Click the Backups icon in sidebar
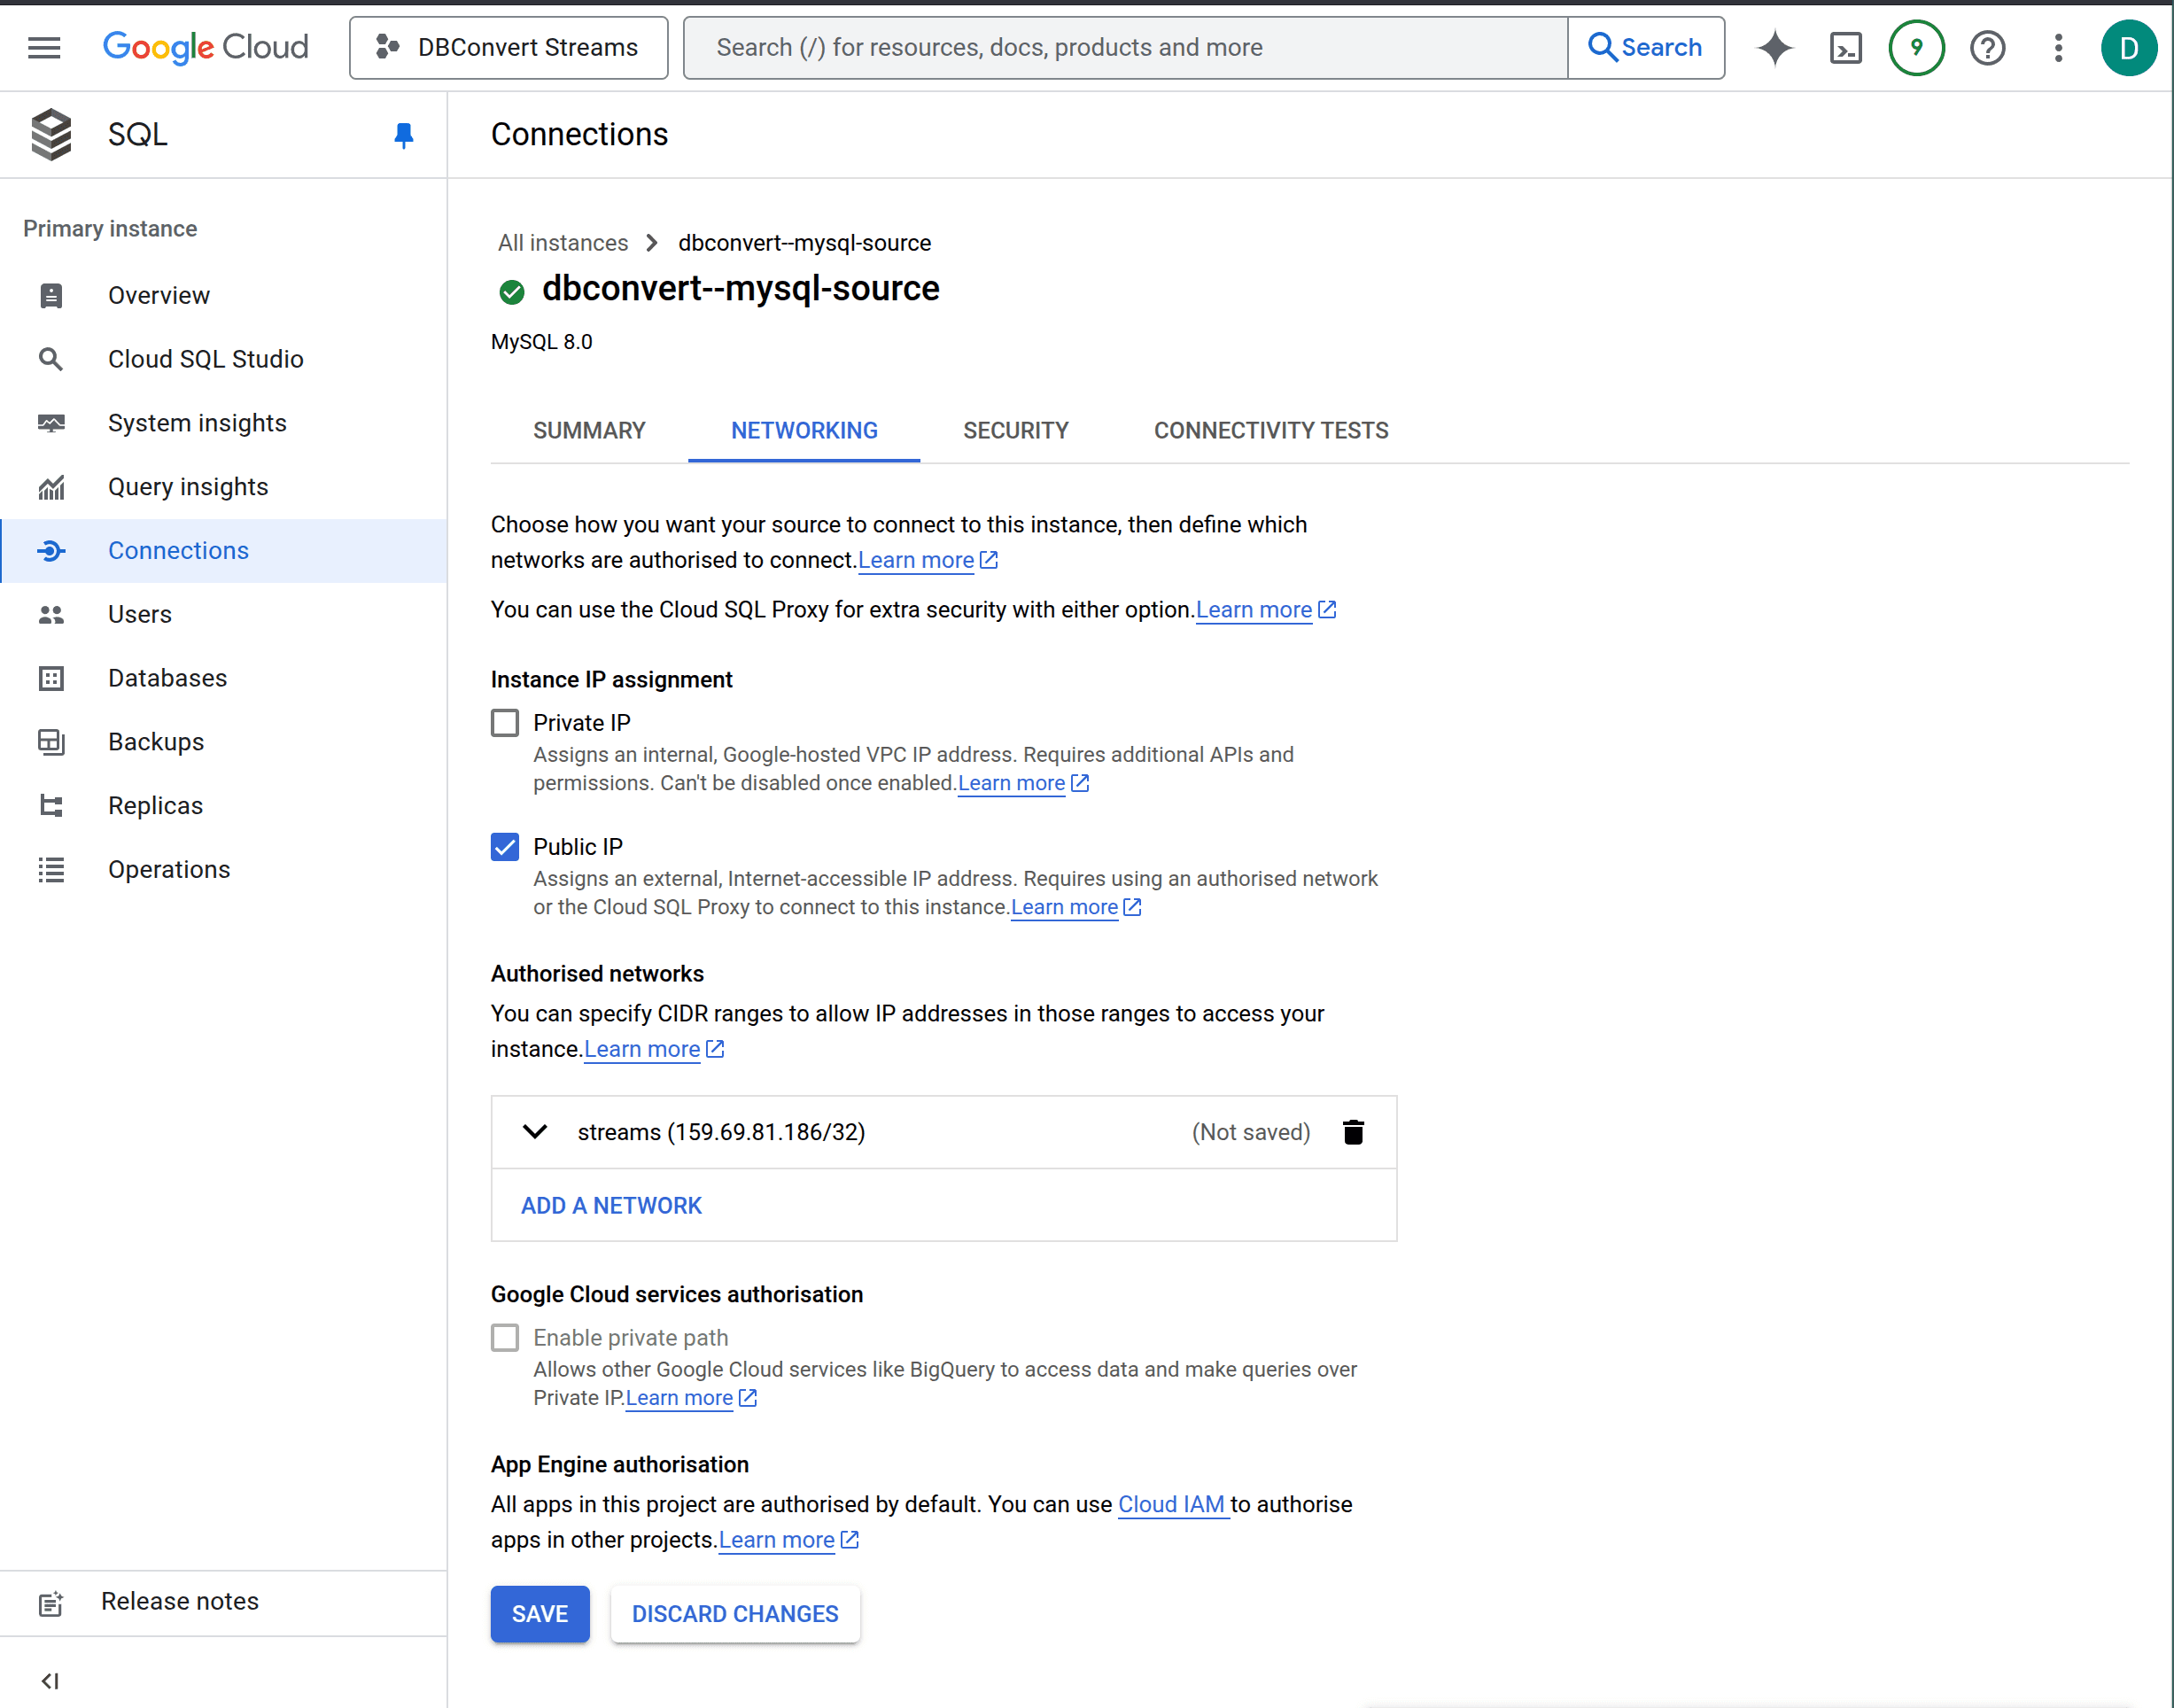 [51, 742]
